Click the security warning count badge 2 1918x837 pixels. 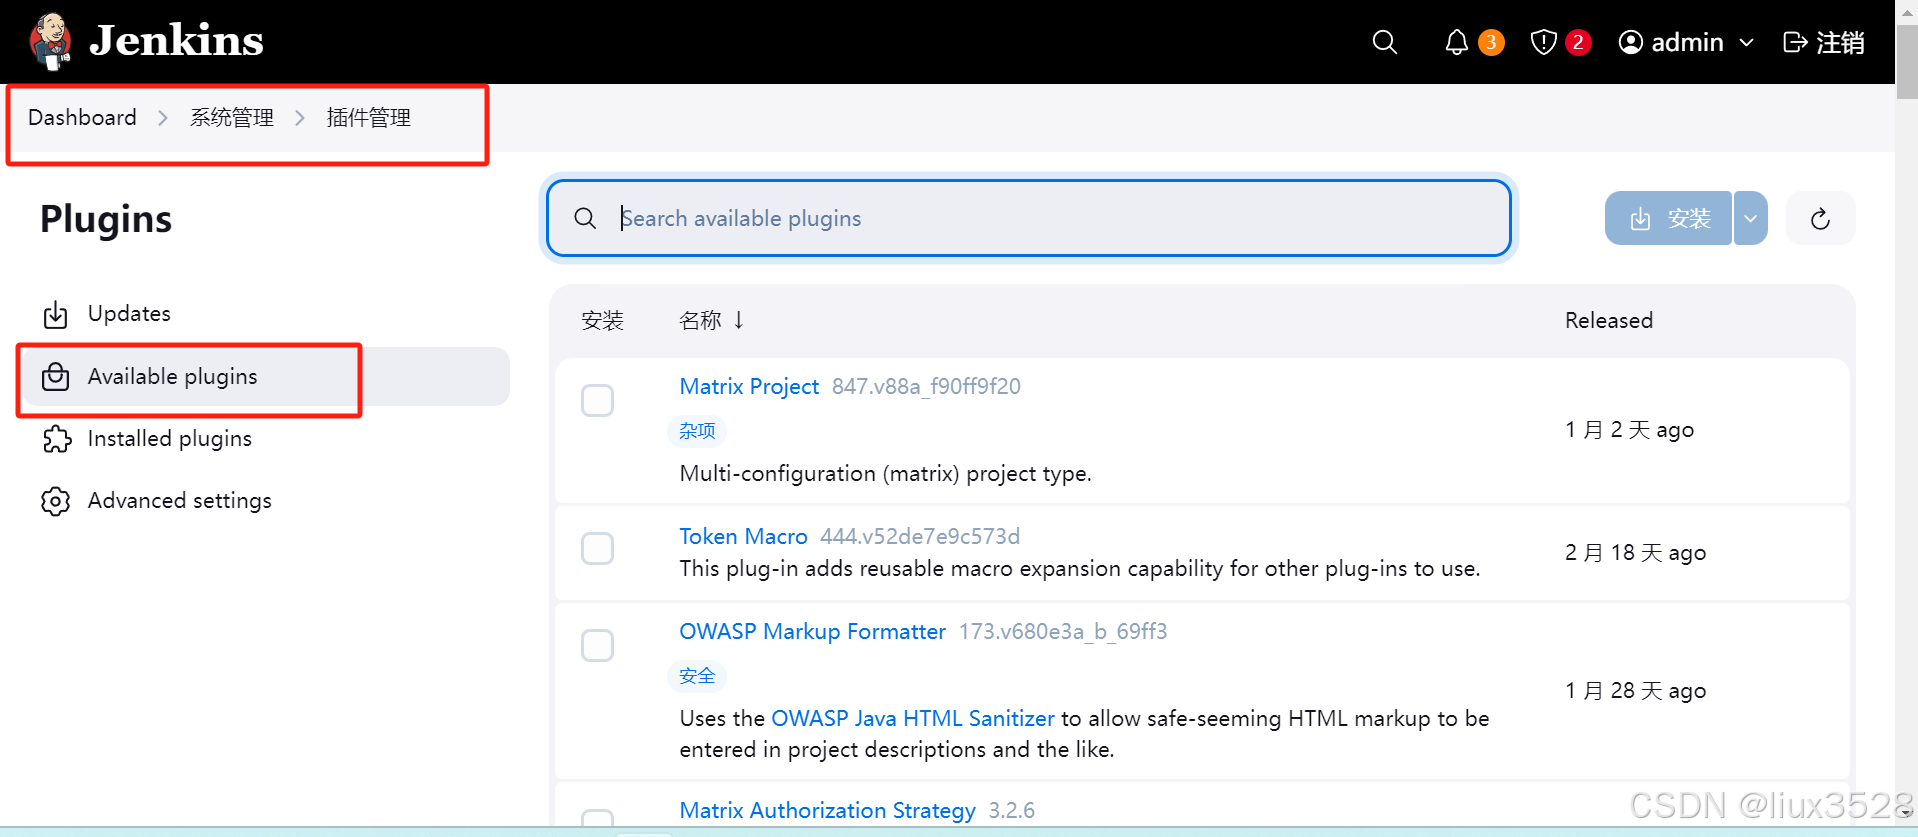click(1578, 42)
